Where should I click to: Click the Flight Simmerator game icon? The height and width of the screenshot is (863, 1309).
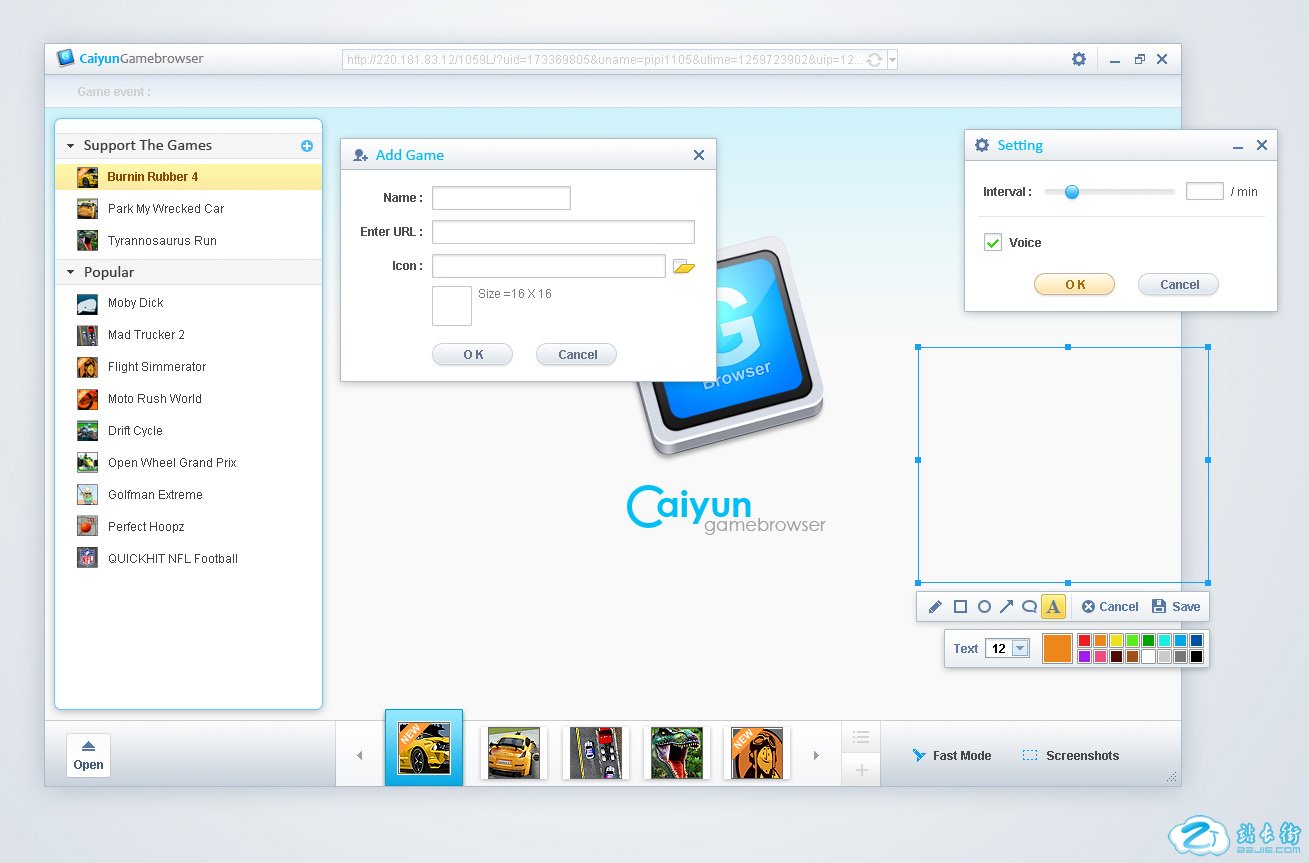88,367
